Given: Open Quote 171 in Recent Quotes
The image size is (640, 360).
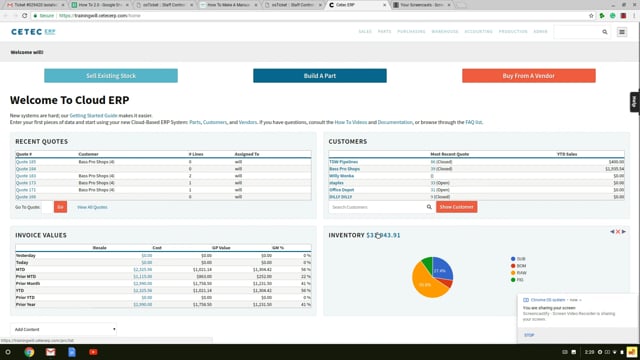Looking at the screenshot, I should pyautogui.click(x=26, y=190).
